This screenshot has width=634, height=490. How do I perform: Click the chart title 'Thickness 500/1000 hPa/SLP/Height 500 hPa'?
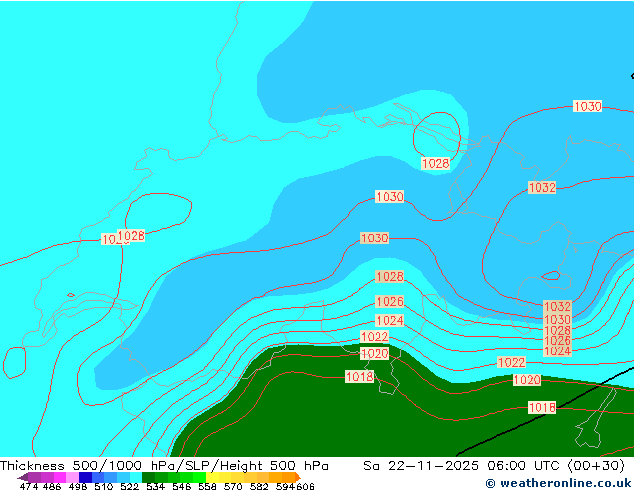(164, 466)
